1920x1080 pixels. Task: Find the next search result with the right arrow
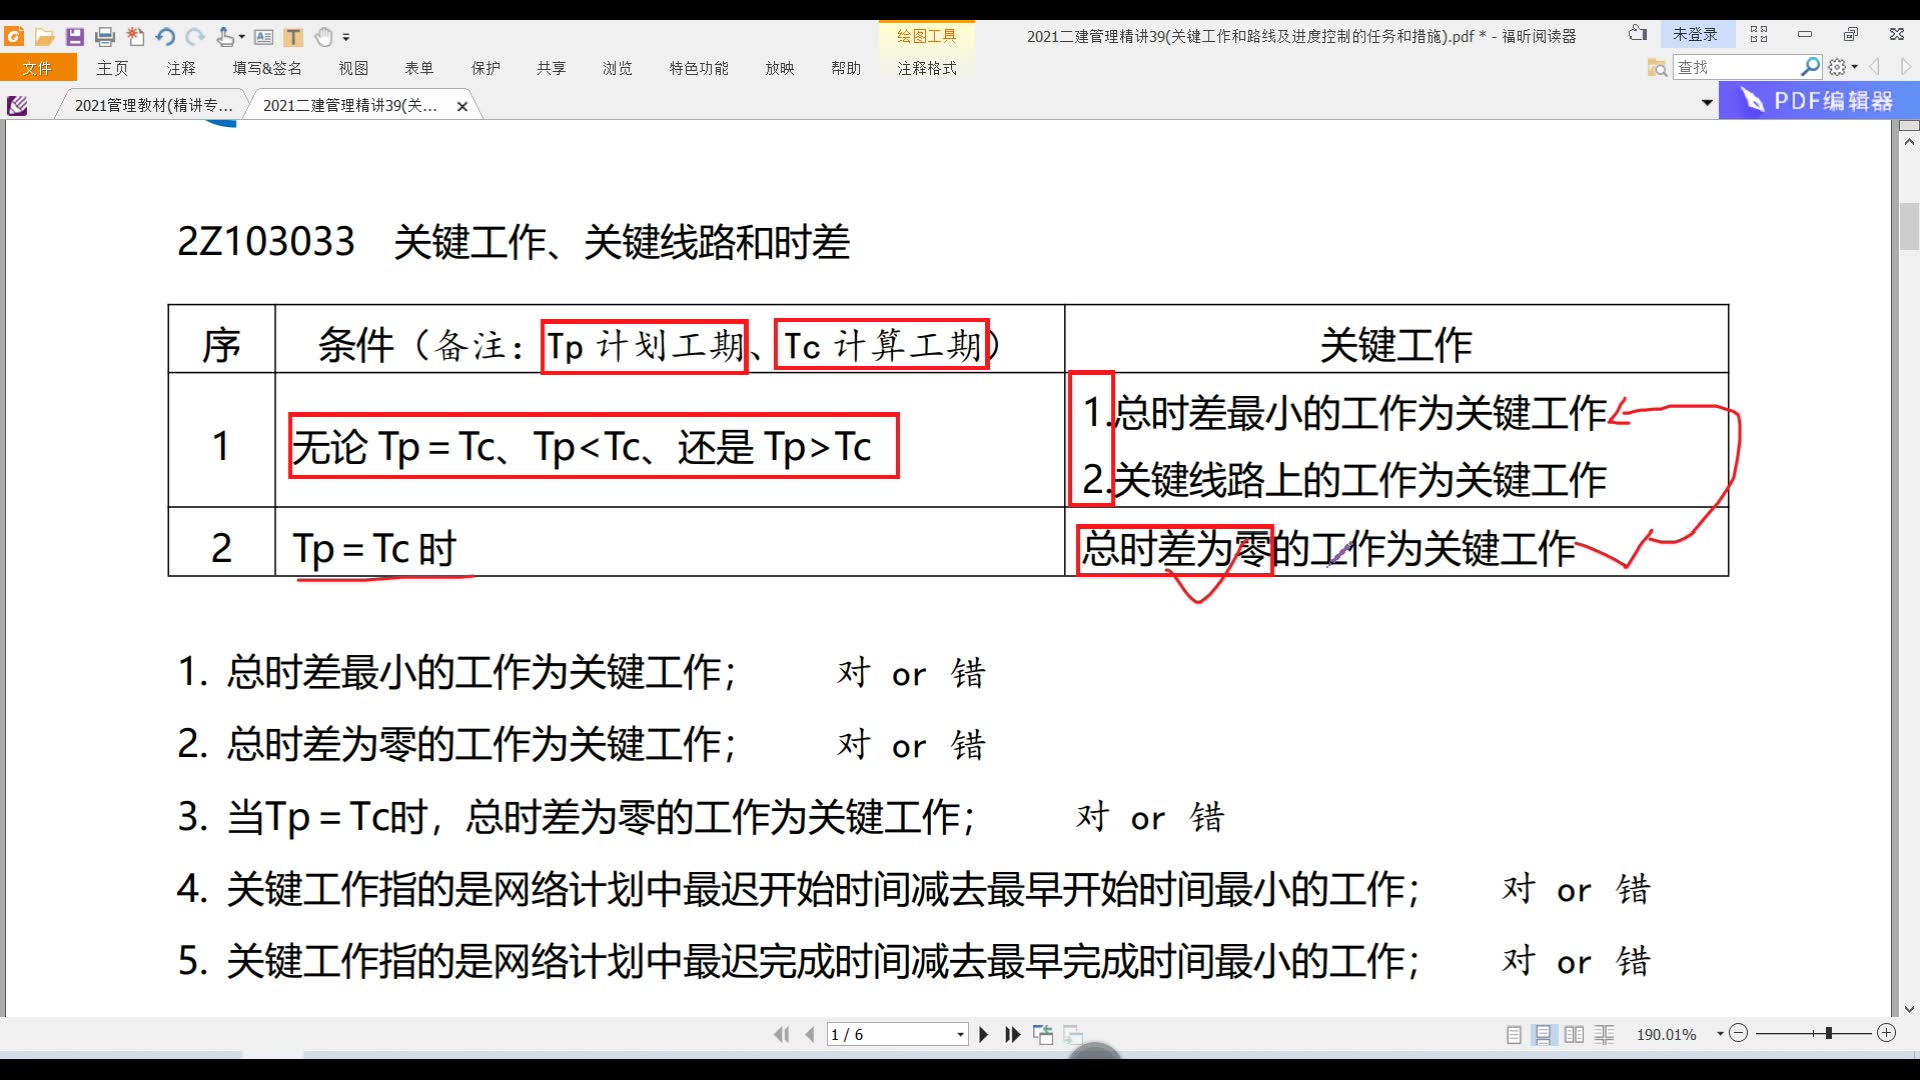pos(1905,67)
